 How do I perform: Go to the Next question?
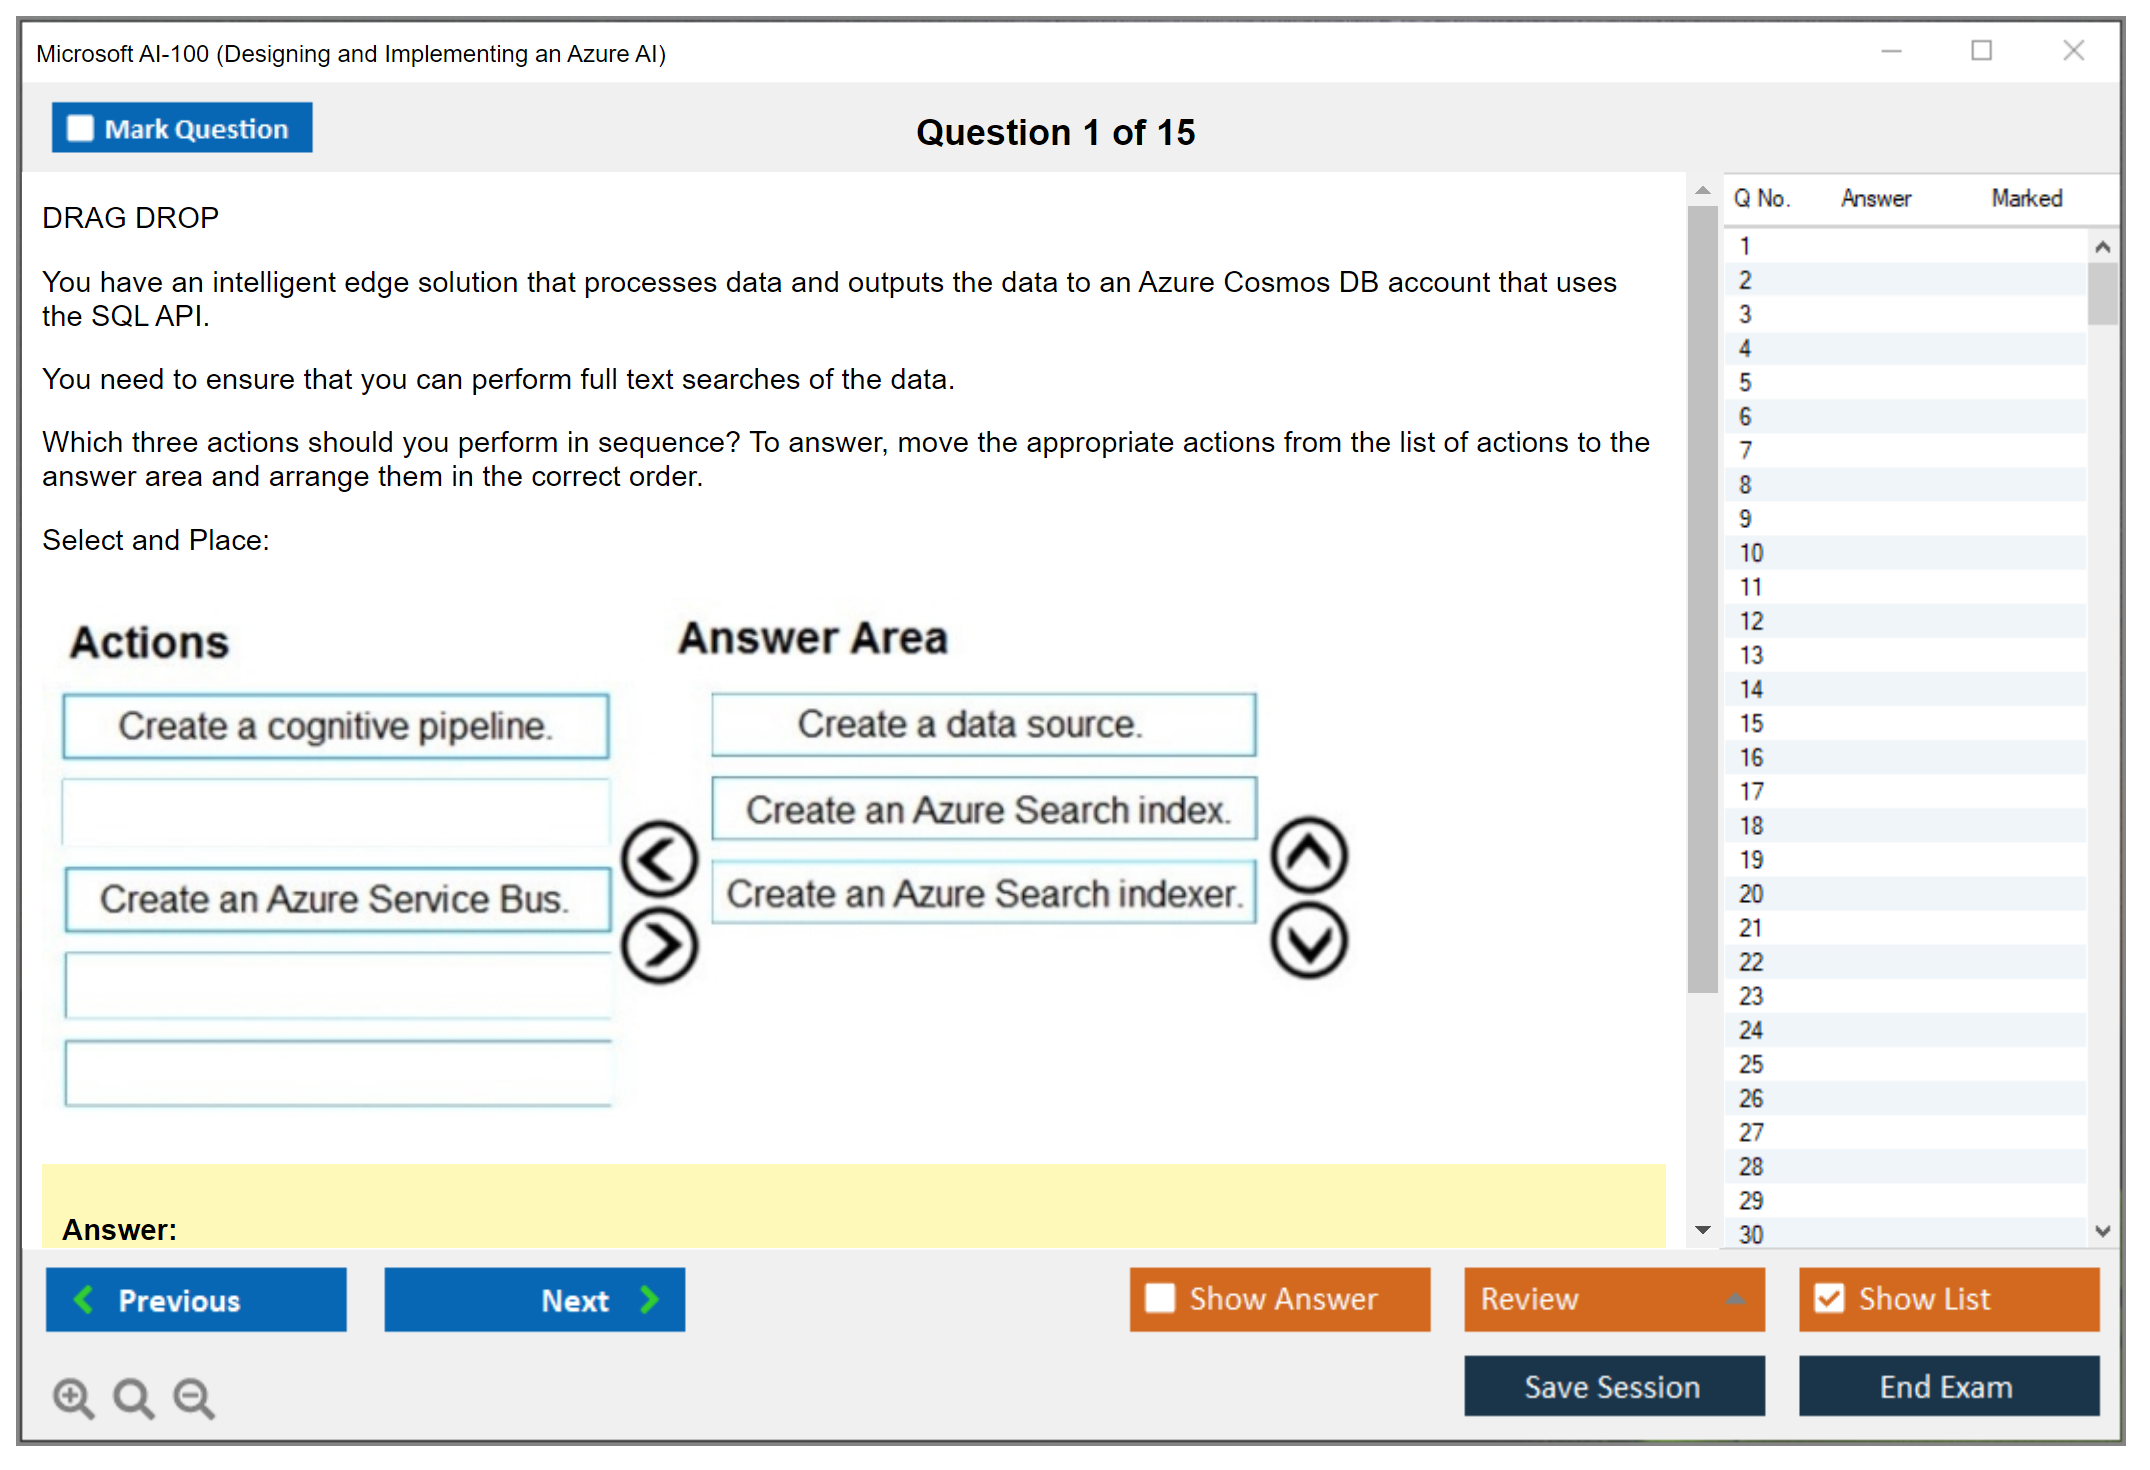(534, 1300)
